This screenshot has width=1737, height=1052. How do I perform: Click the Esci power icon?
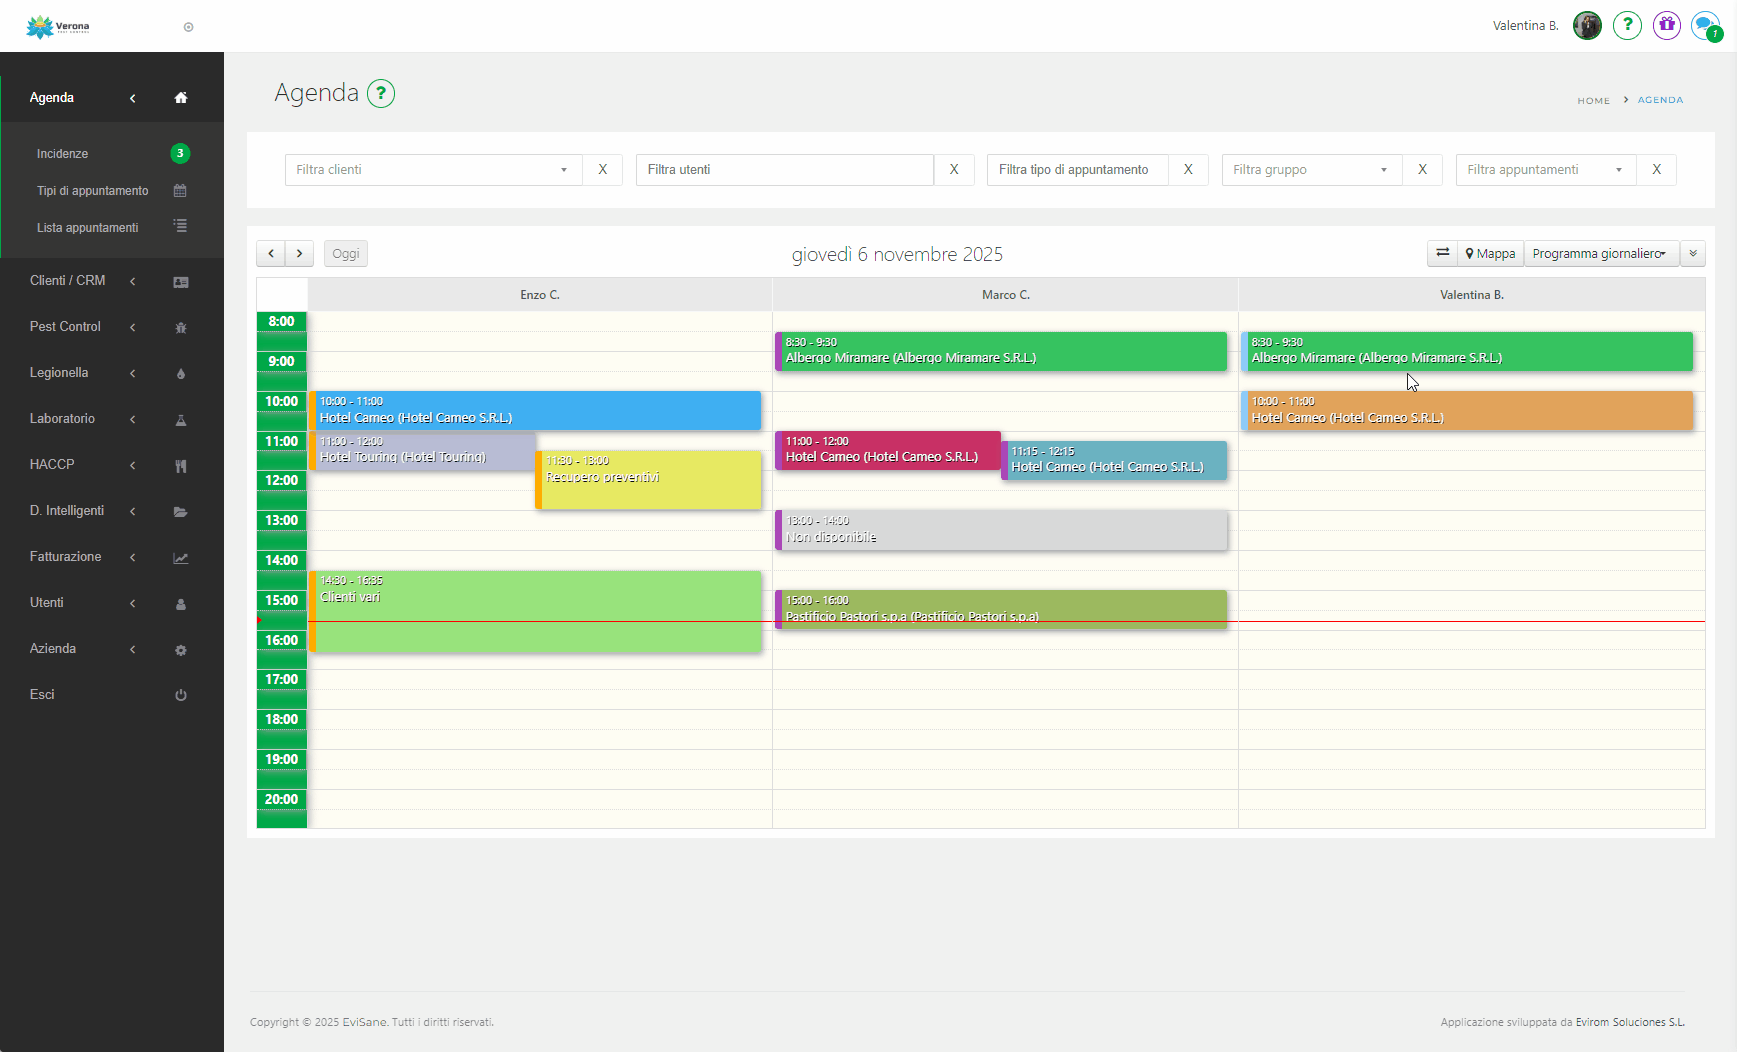click(181, 695)
